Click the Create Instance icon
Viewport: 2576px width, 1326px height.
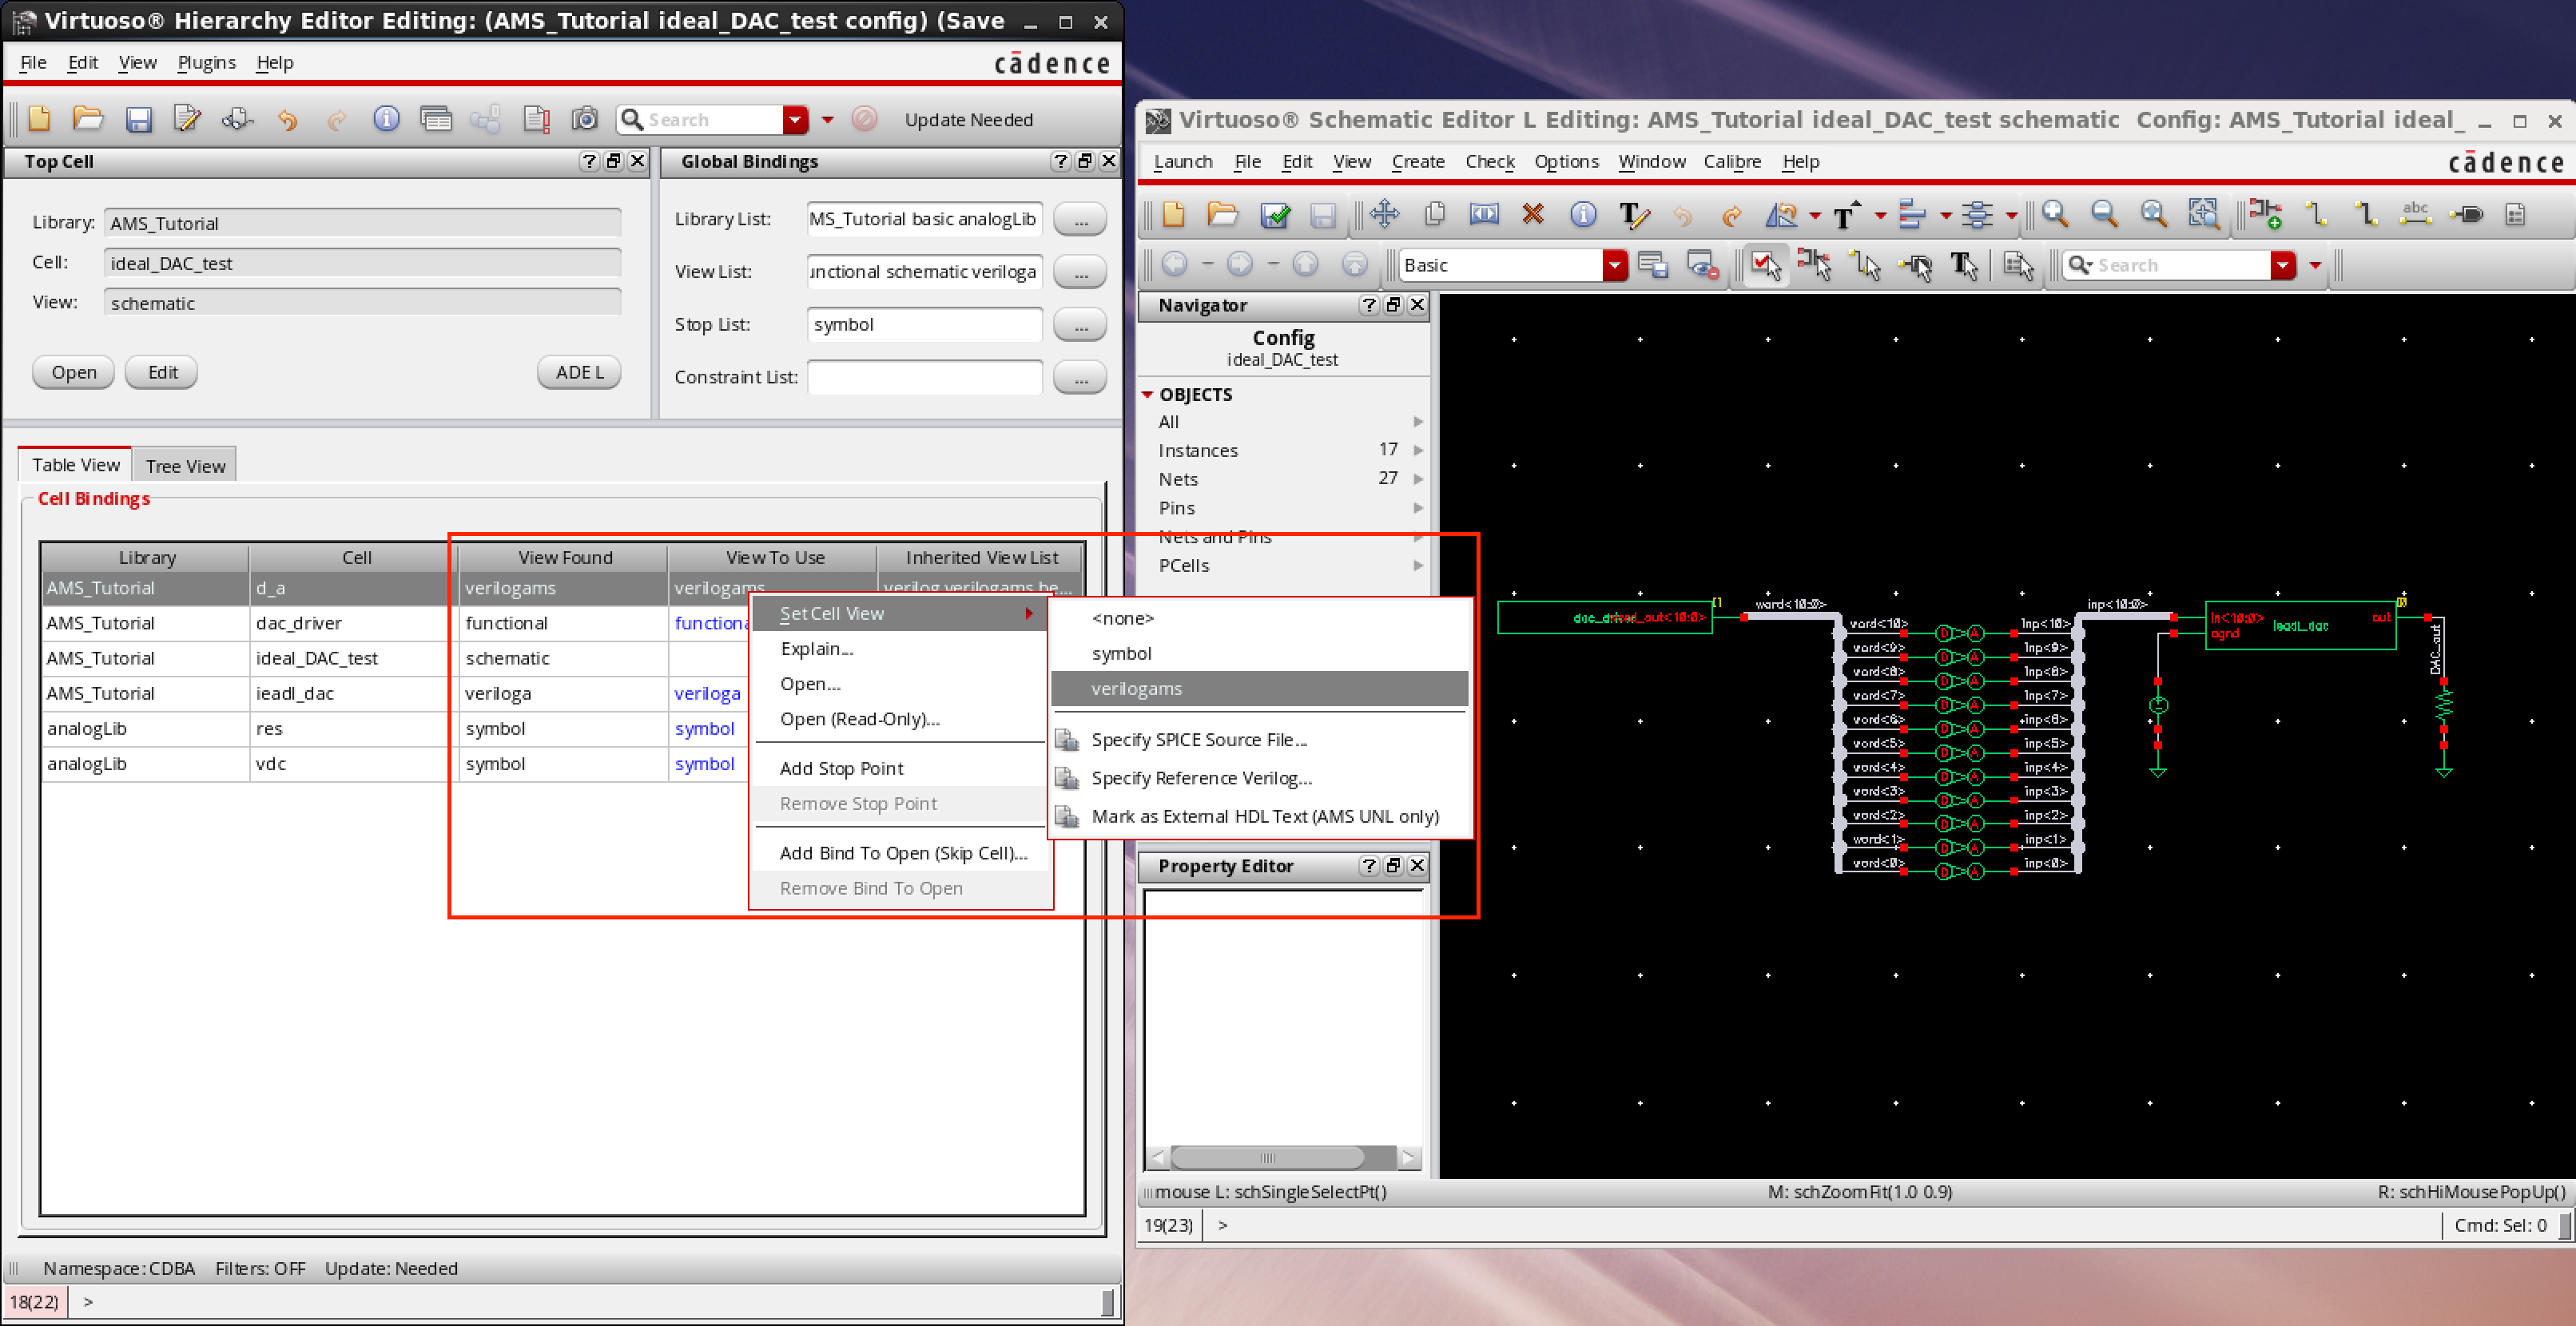click(2265, 213)
